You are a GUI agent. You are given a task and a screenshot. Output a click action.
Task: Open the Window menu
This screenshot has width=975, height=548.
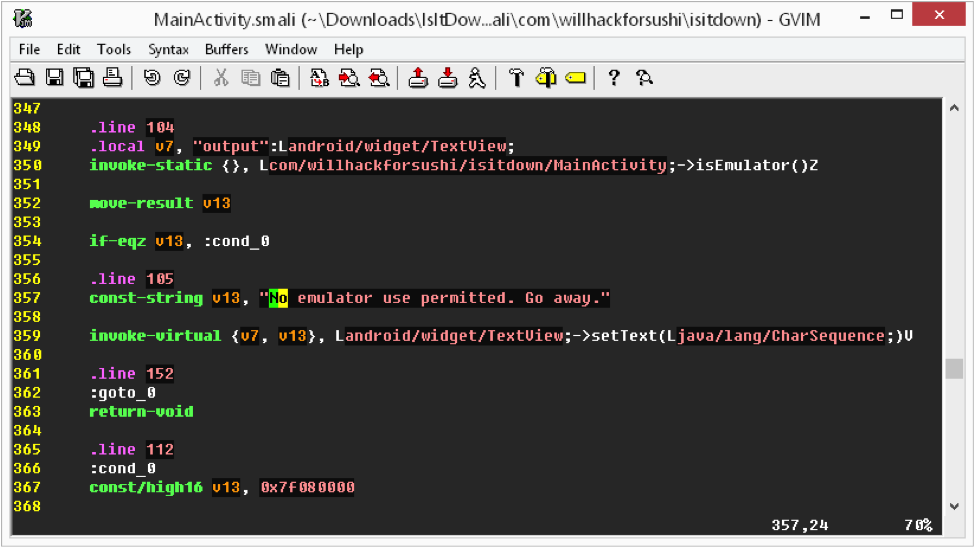click(x=291, y=49)
